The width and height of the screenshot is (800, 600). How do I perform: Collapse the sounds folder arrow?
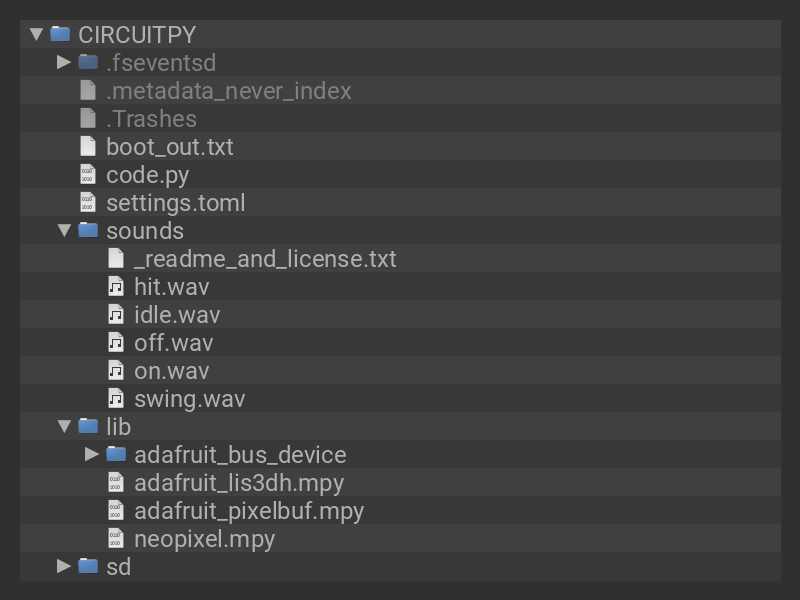pyautogui.click(x=64, y=230)
